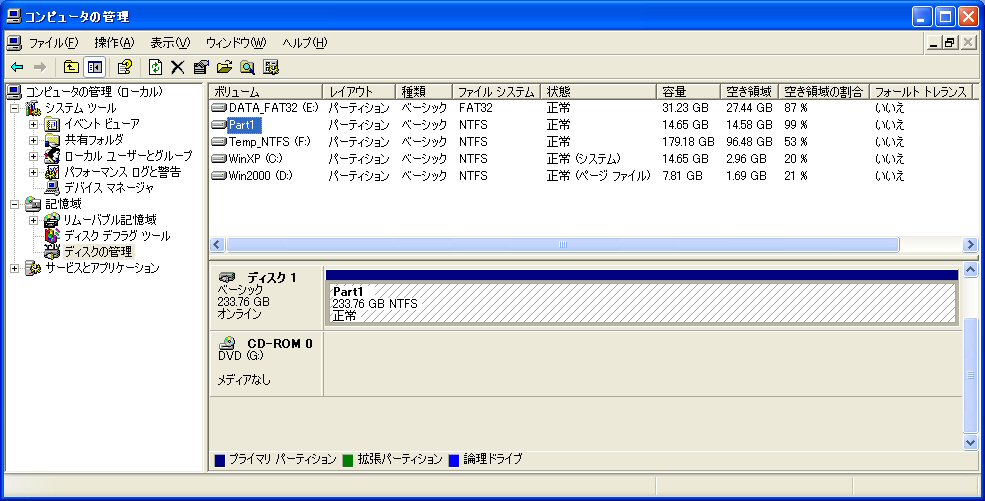Viewport: 985px width, 501px height.
Task: Sort by the 空き領域の割合 column header
Action: (824, 92)
